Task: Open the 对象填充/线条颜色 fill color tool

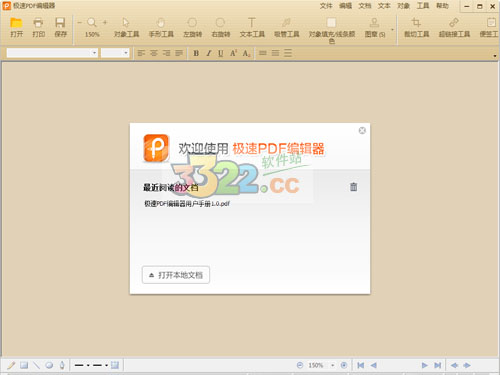Action: pos(332,30)
